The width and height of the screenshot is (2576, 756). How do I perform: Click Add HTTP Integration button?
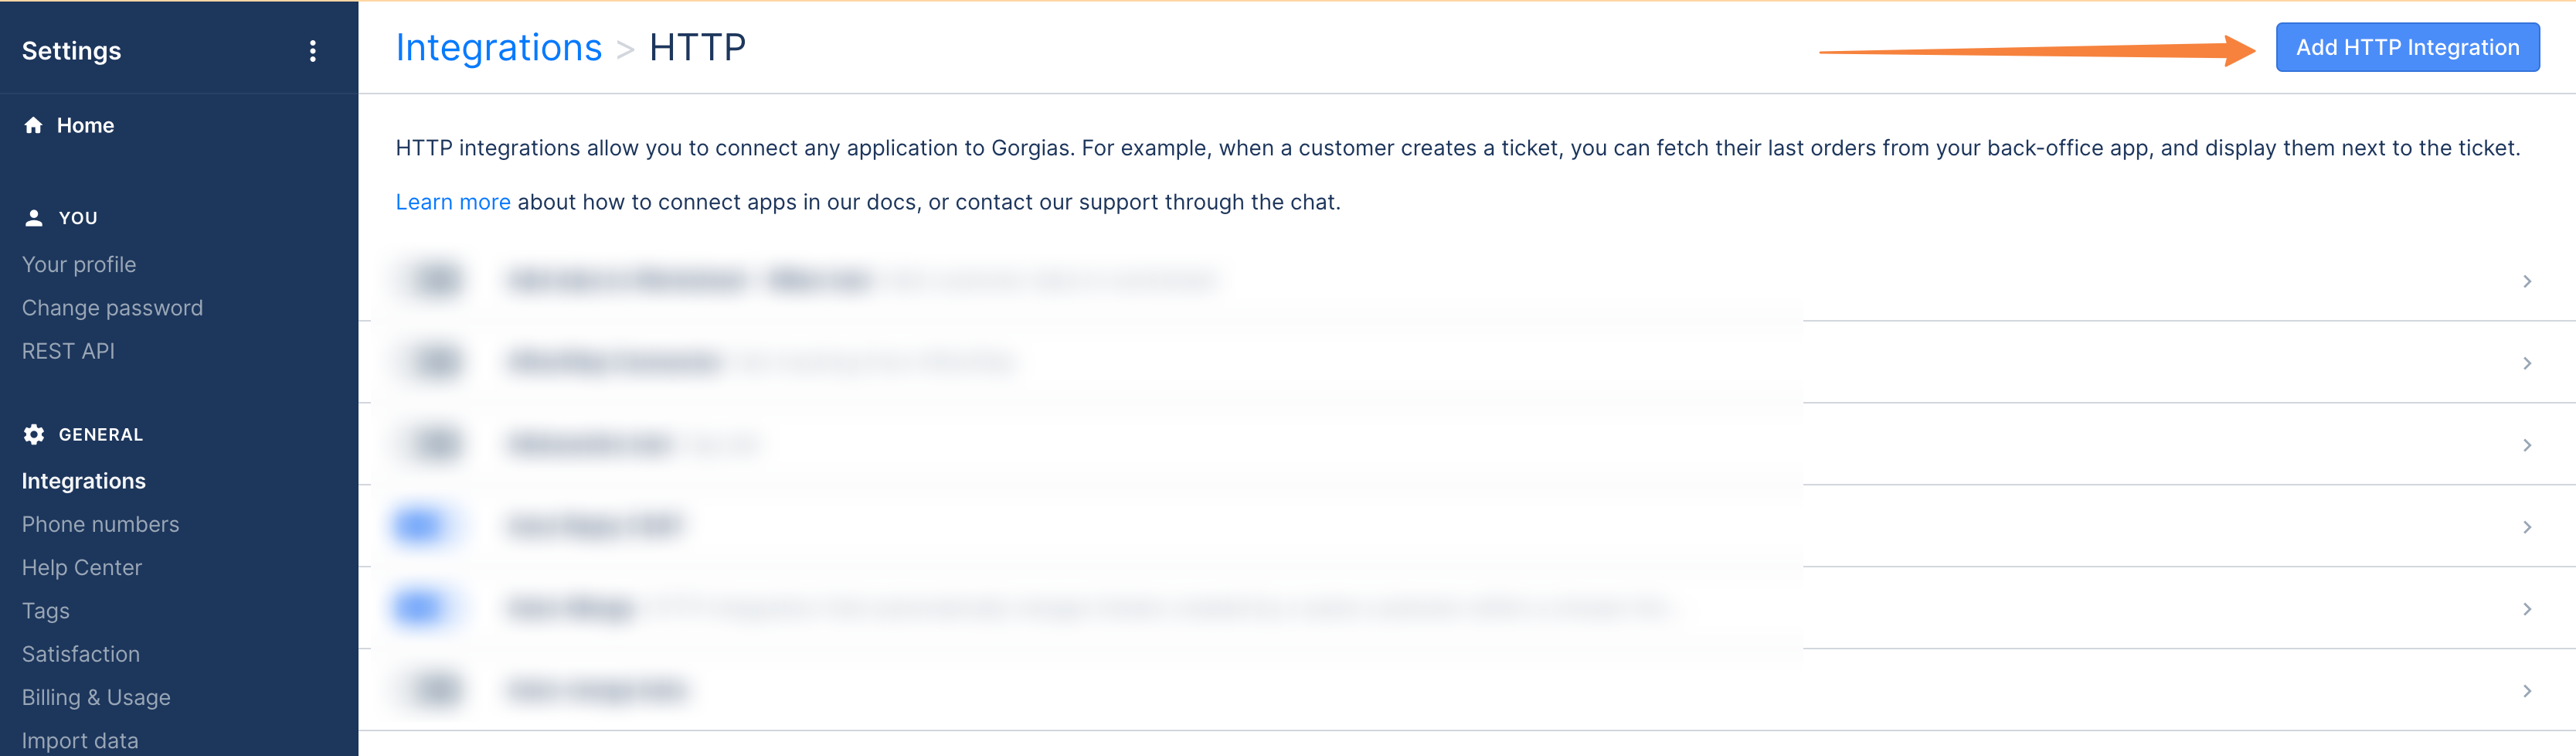coord(2407,48)
